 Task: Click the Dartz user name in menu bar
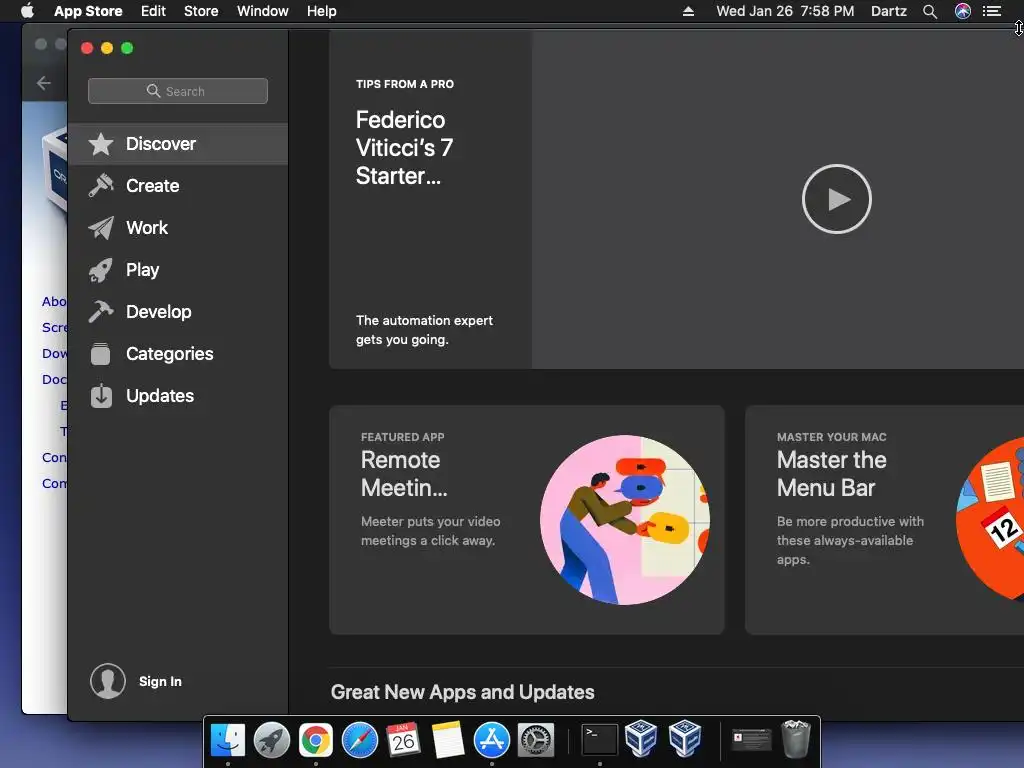coord(889,11)
